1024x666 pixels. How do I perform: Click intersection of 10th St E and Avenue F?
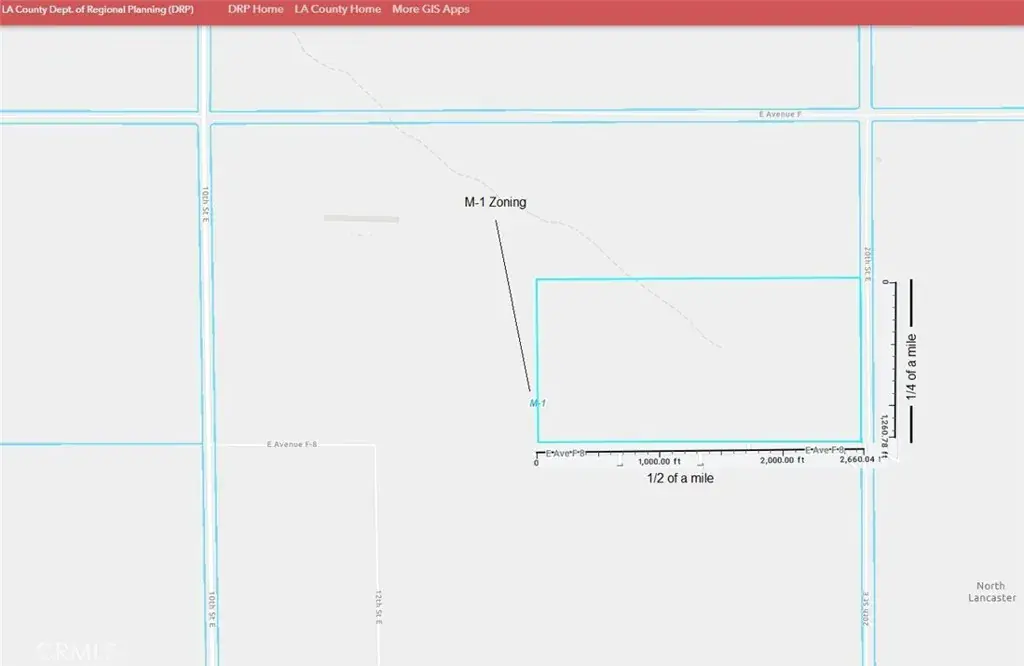point(204,117)
